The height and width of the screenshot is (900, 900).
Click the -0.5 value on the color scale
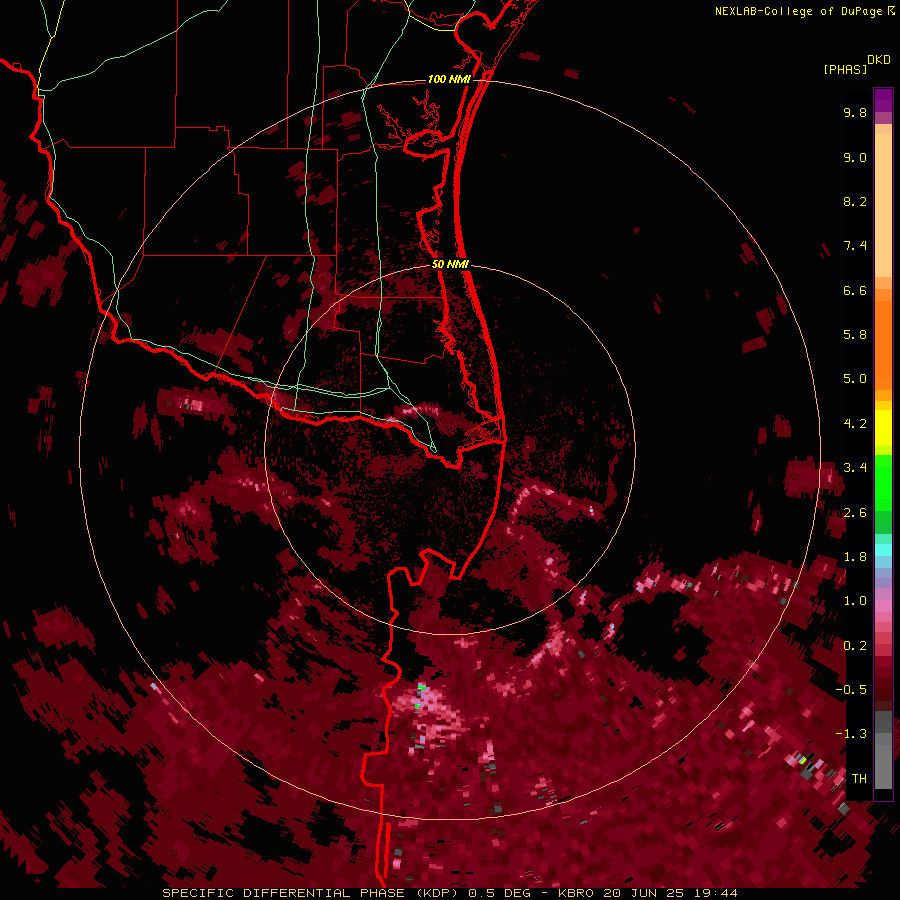coord(851,689)
